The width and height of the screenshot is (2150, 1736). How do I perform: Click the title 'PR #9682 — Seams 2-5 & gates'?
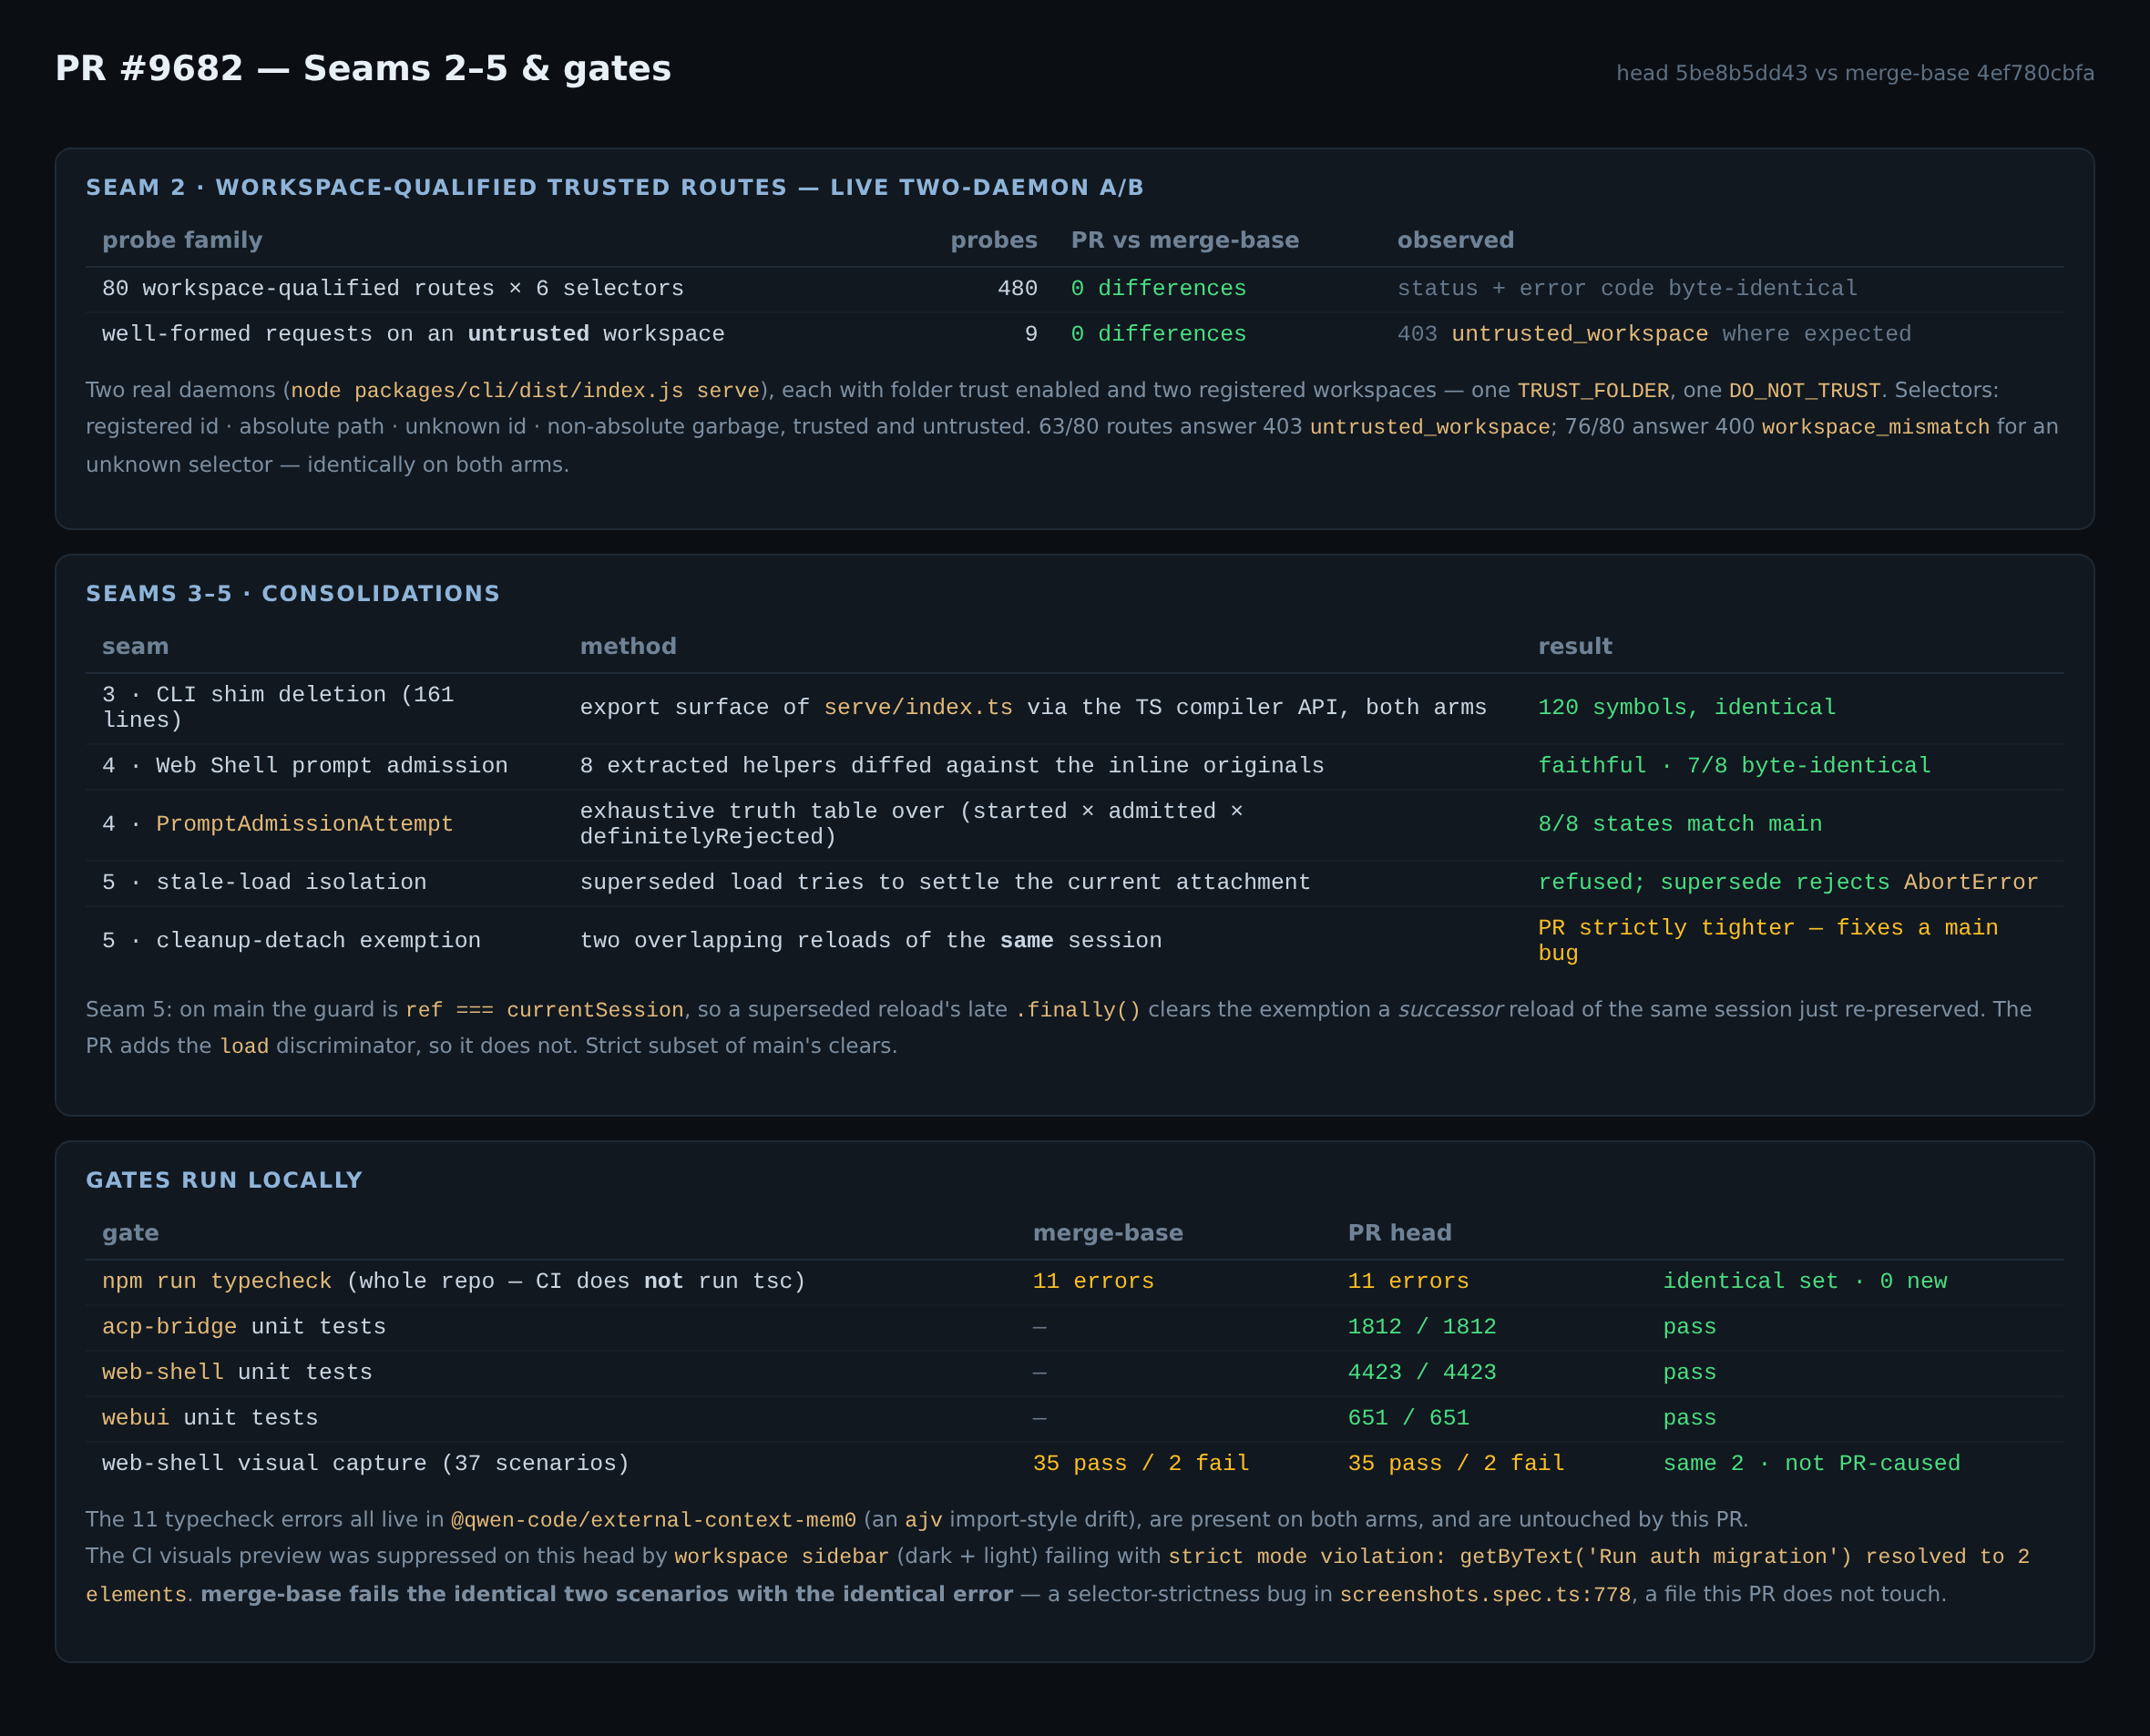(x=363, y=69)
